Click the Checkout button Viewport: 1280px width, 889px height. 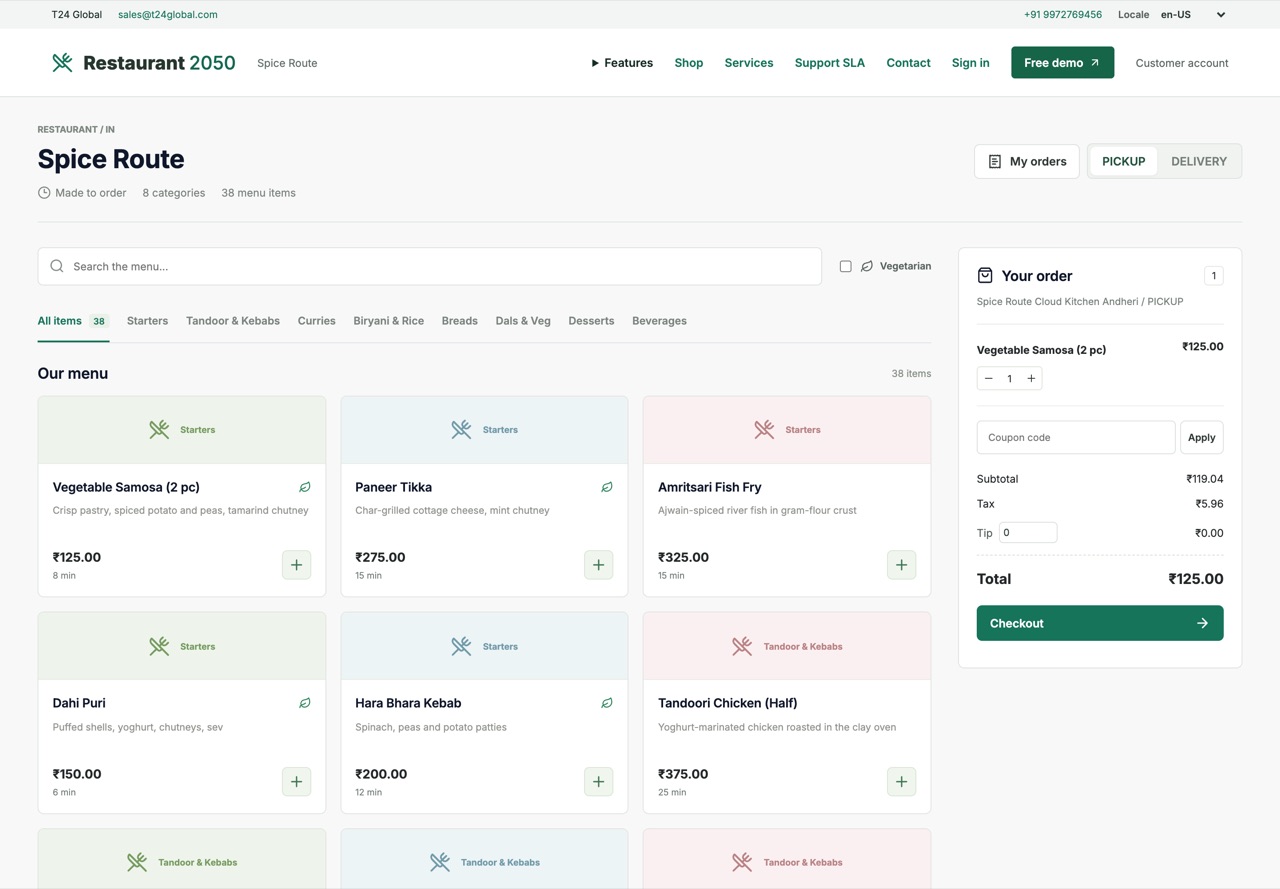(1100, 623)
